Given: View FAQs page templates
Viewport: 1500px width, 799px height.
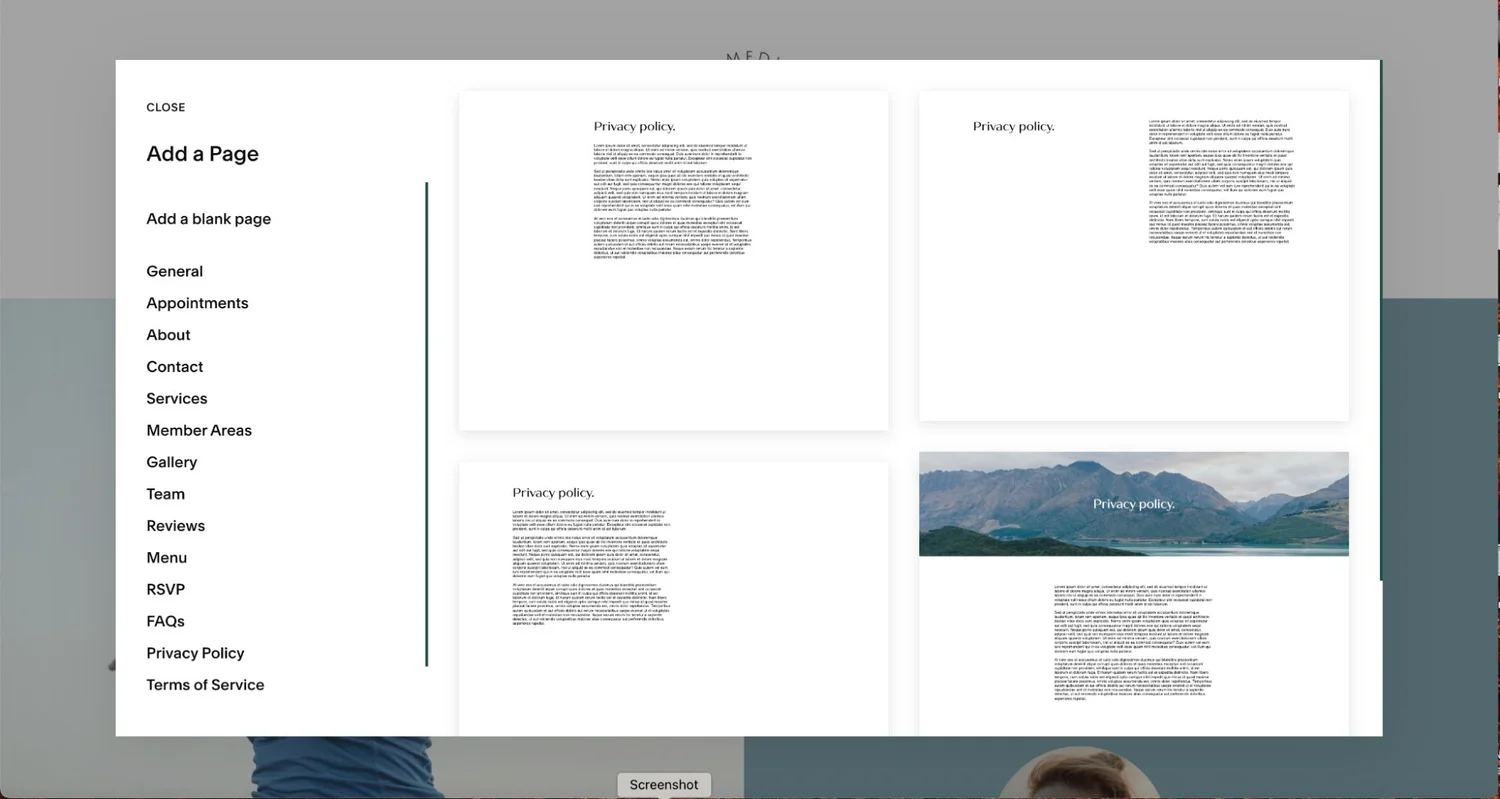Looking at the screenshot, I should tap(165, 621).
